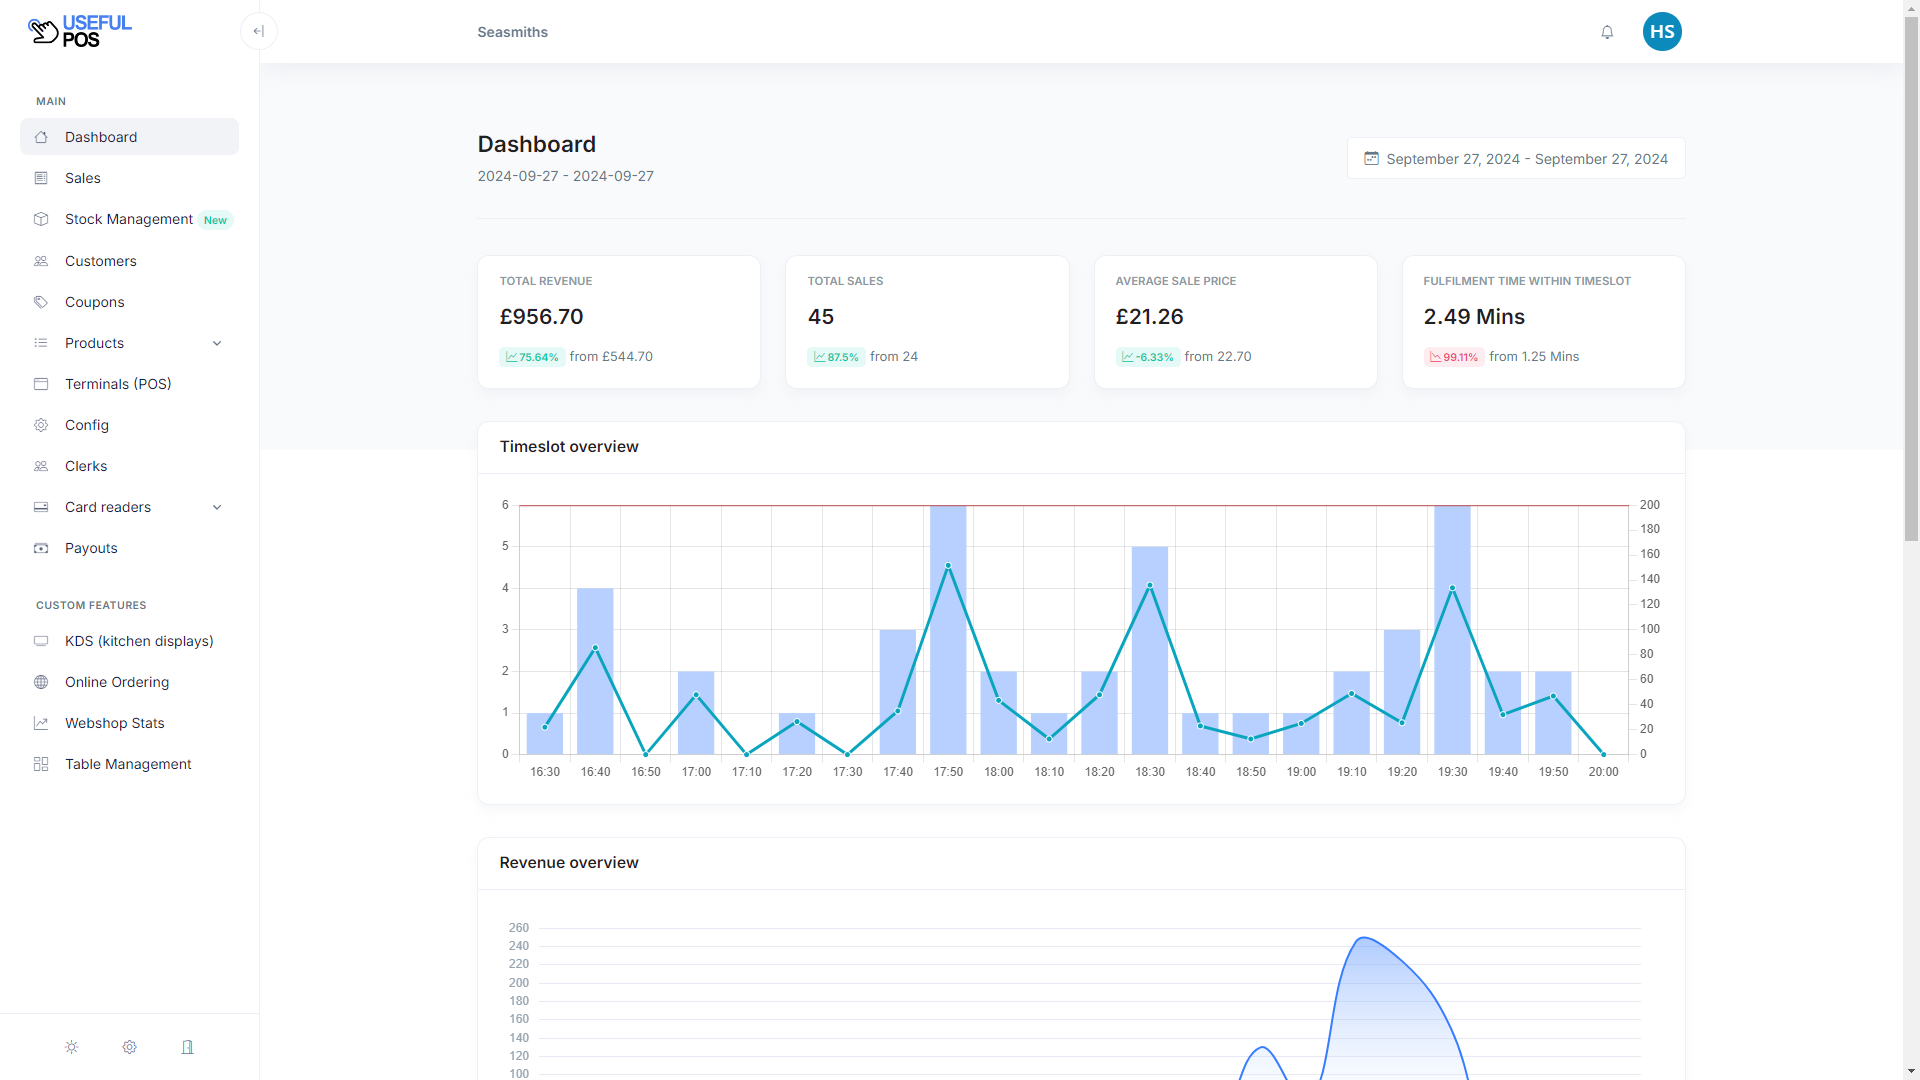
Task: Go to the Dashboard page
Action: tap(129, 137)
